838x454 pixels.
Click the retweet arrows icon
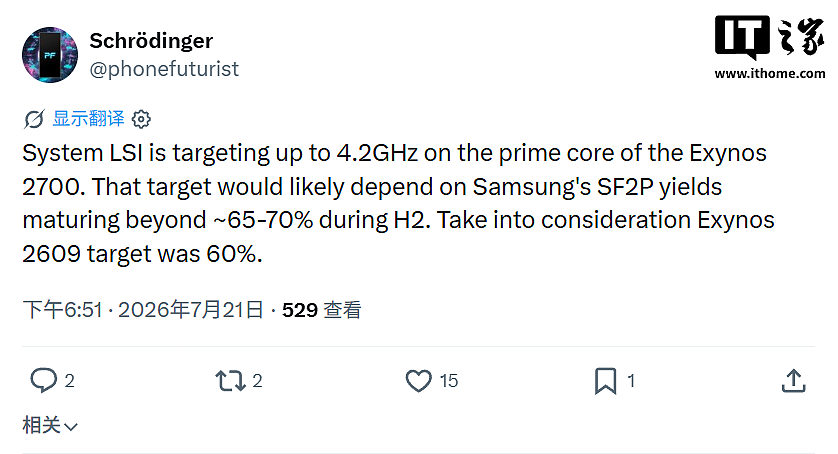click(230, 381)
